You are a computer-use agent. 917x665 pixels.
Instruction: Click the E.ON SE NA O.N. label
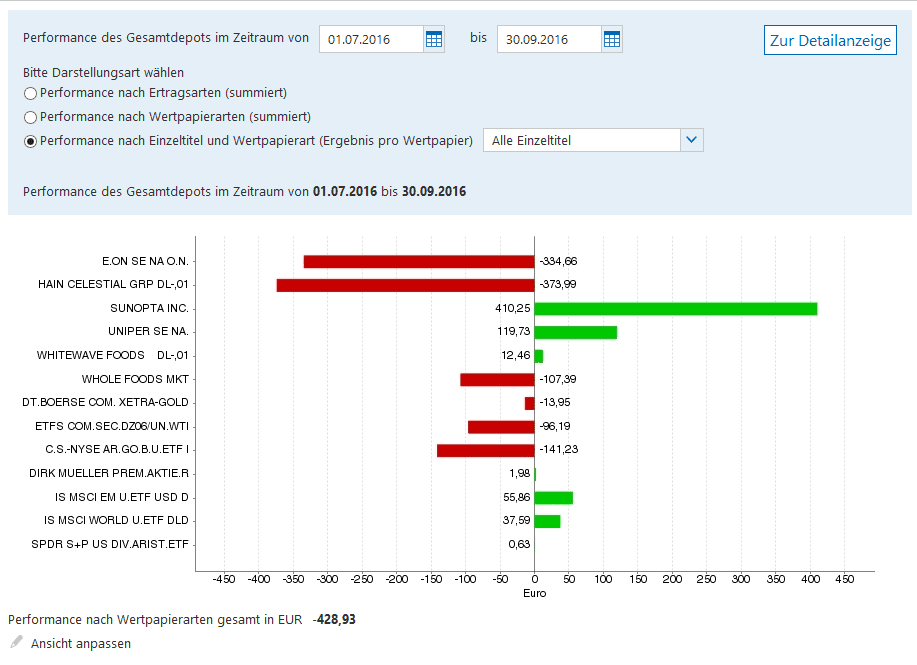(x=145, y=261)
